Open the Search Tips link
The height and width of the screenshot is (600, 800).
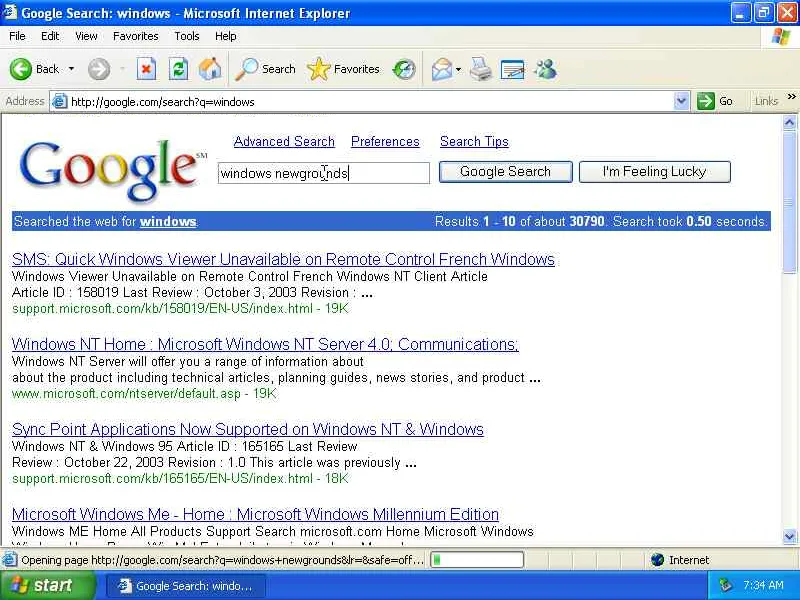click(474, 141)
